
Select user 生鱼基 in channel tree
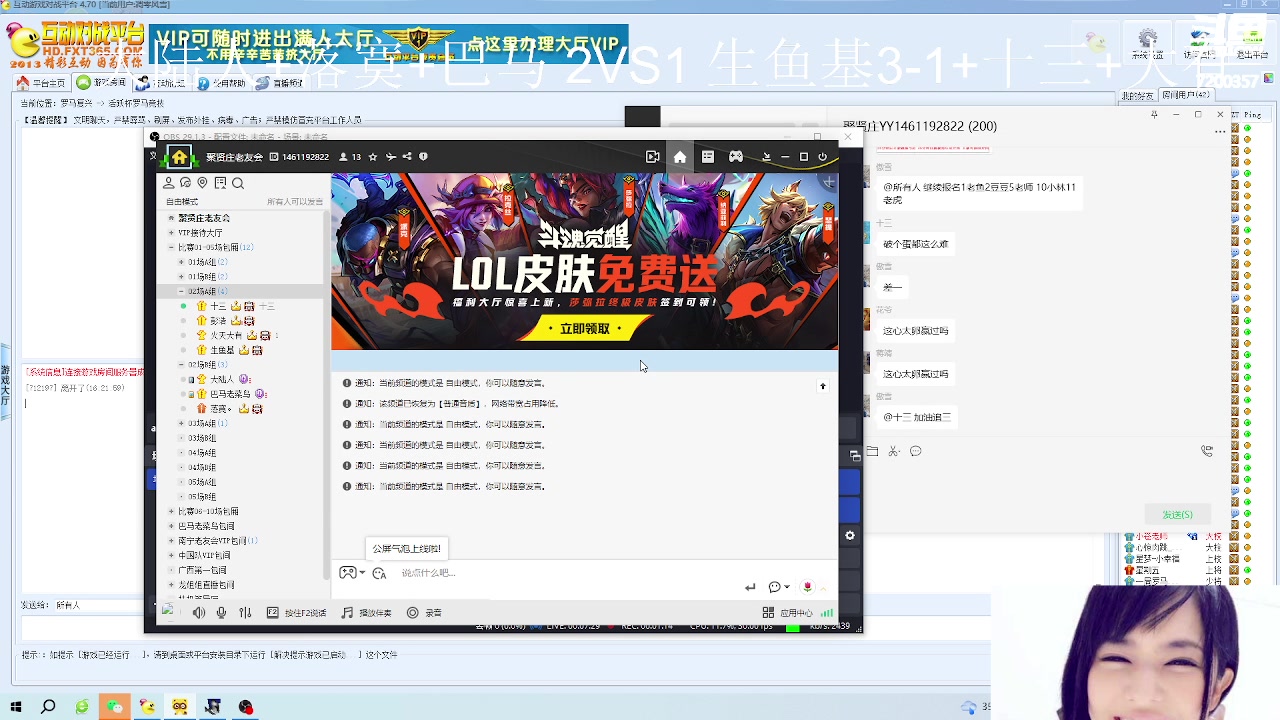[222, 351]
